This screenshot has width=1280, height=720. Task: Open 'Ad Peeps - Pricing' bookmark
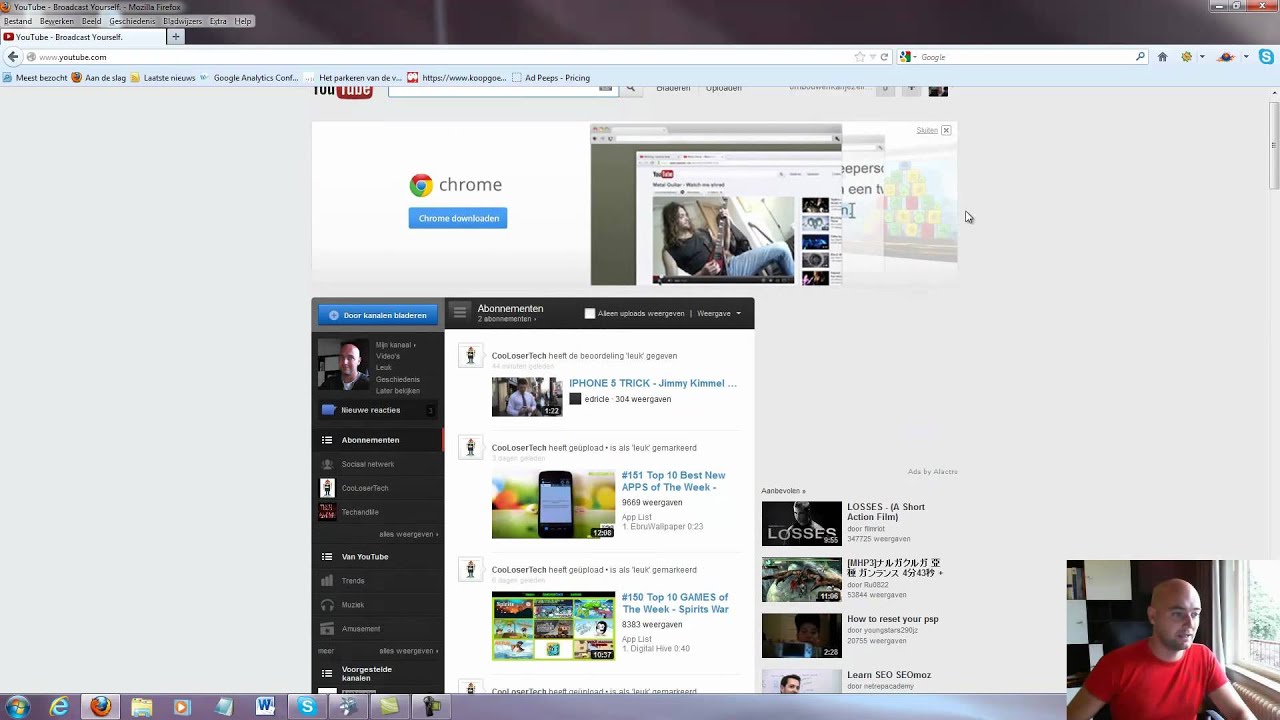point(550,78)
